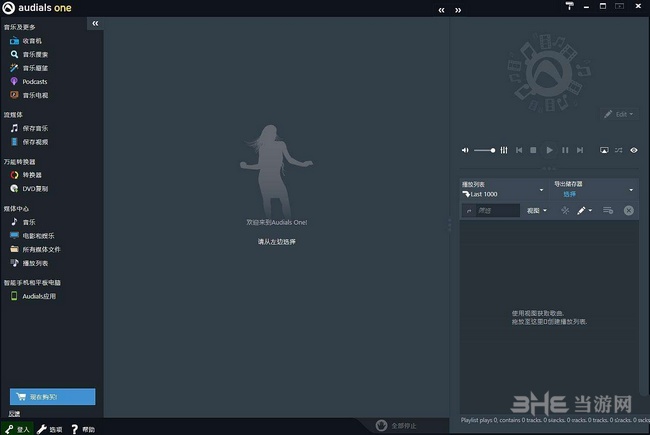This screenshot has width=650, height=435.
Task: Open the View (视图) dropdown
Action: coord(537,211)
